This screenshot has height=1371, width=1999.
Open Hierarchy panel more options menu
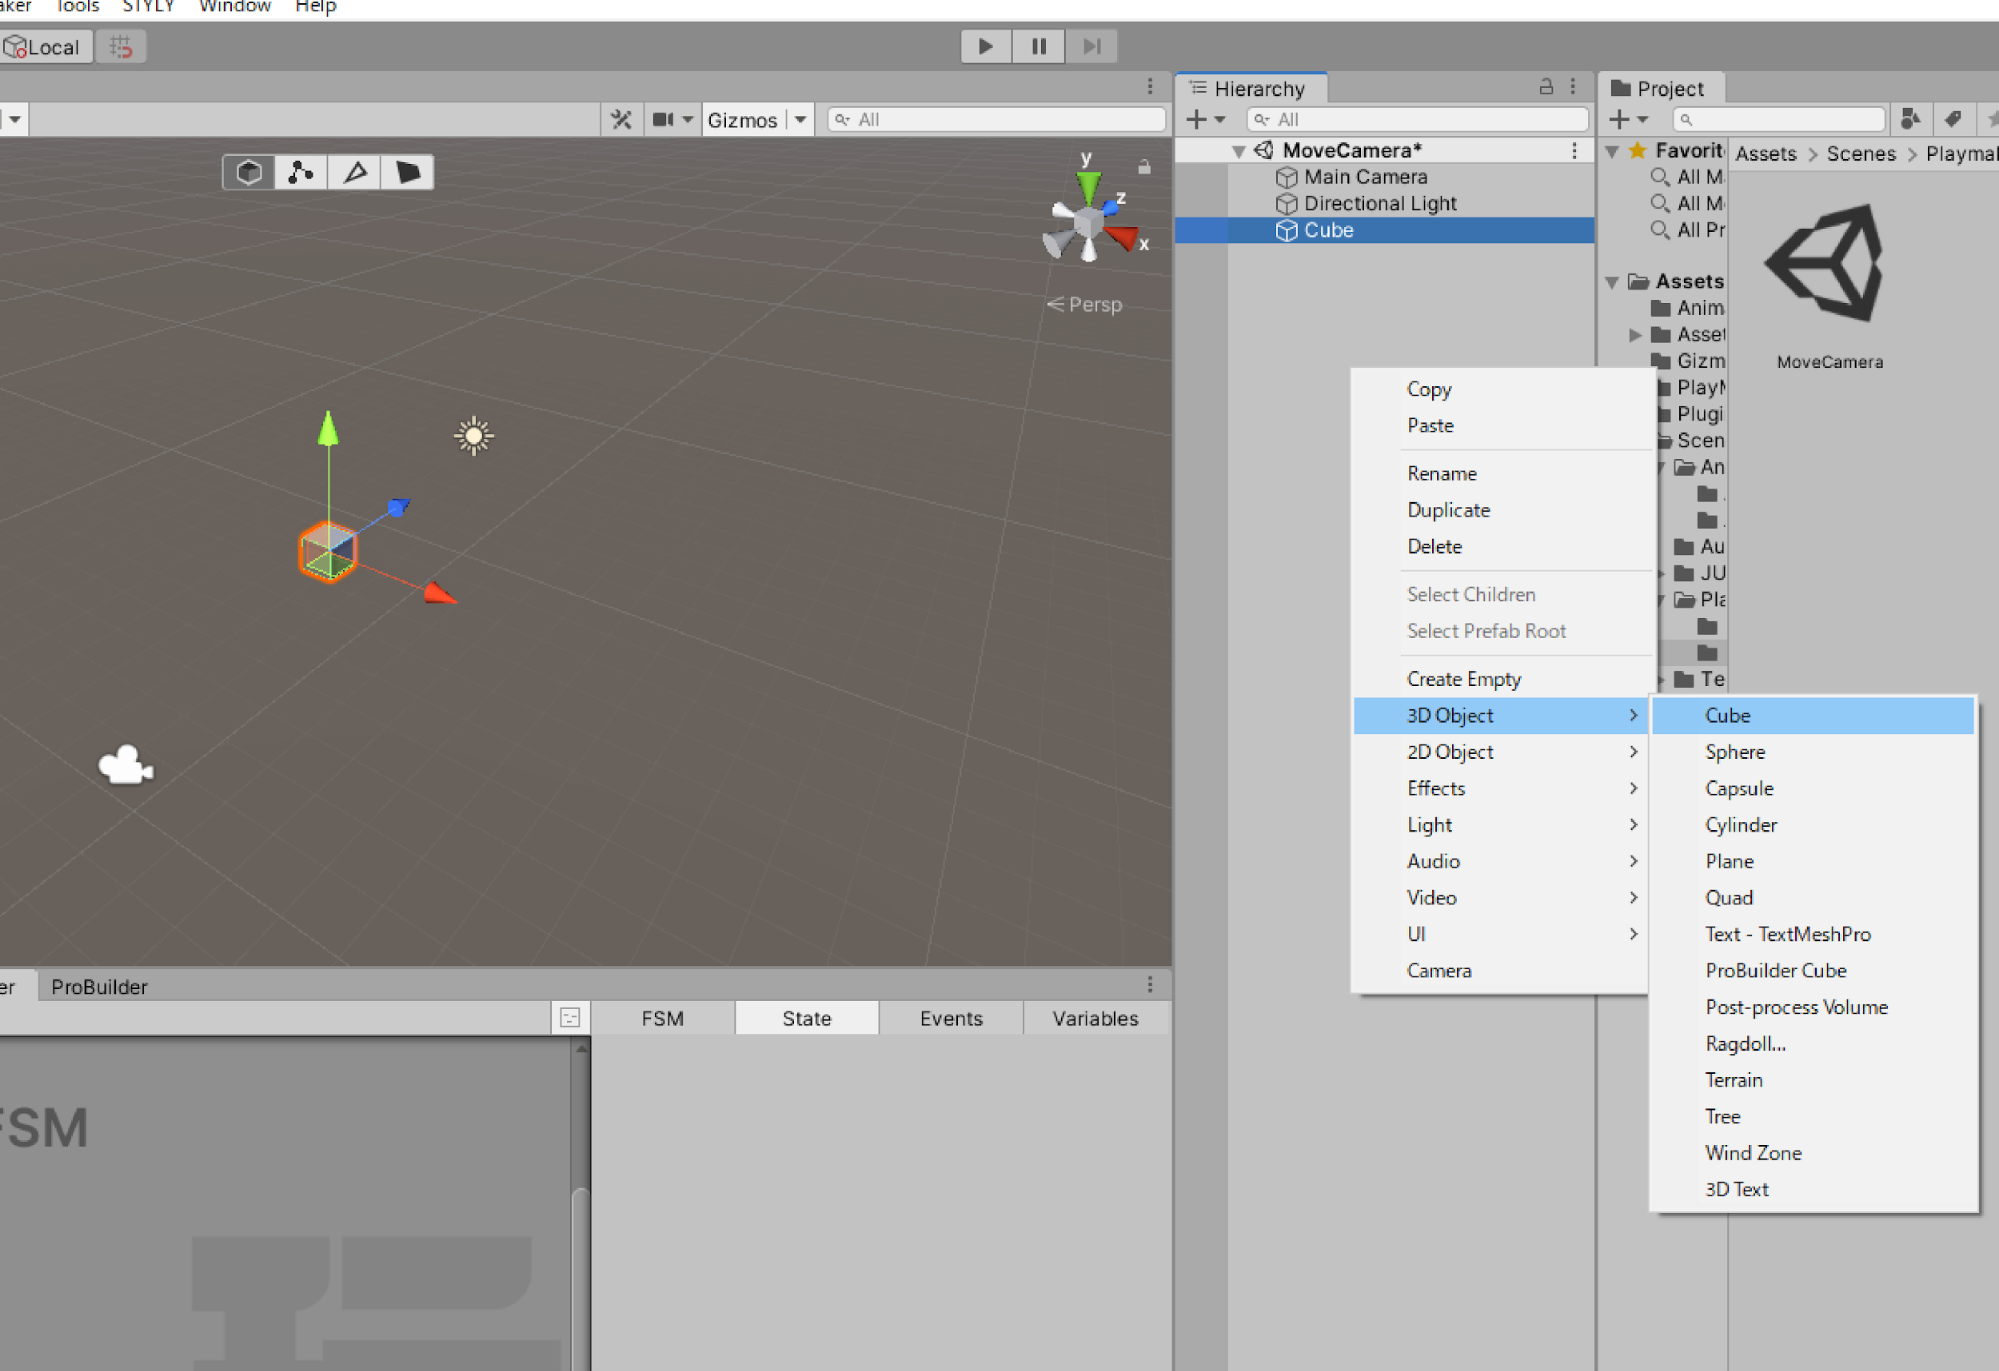[1573, 87]
